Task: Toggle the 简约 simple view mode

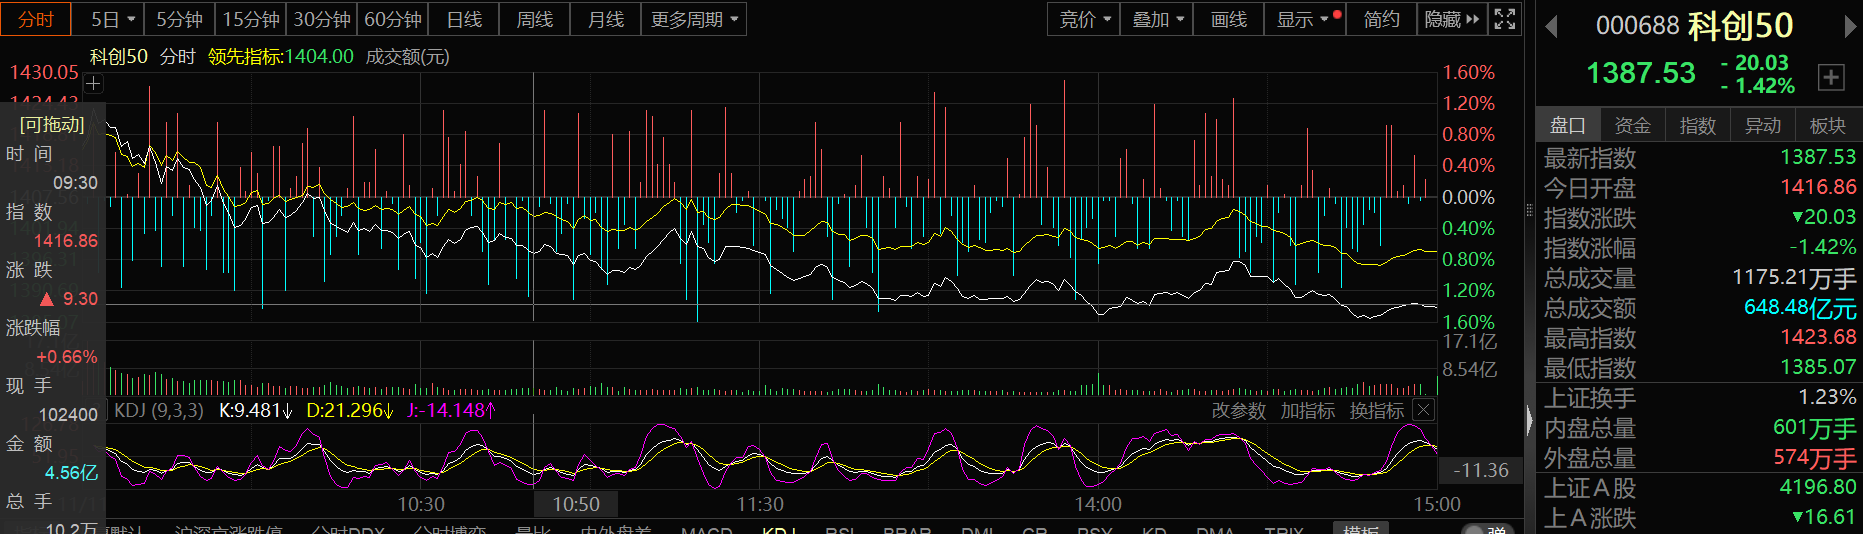Action: point(1381,19)
